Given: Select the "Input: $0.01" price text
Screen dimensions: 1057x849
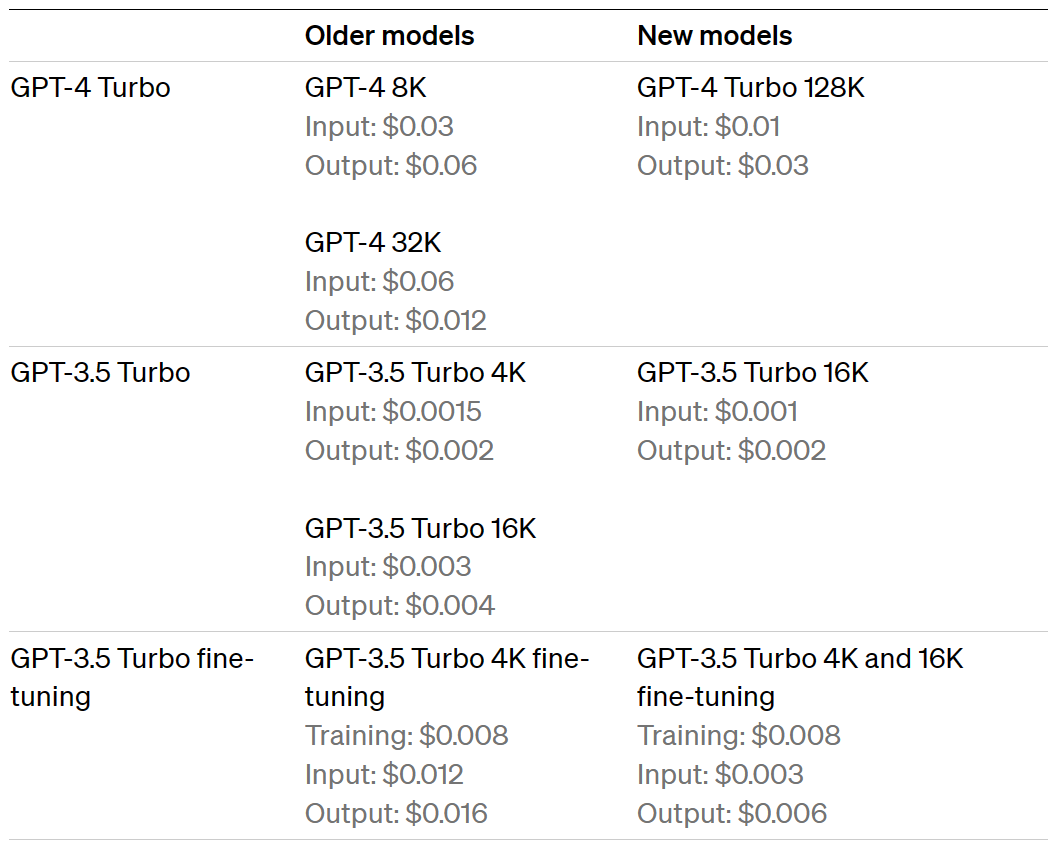Looking at the screenshot, I should pyautogui.click(x=708, y=127).
